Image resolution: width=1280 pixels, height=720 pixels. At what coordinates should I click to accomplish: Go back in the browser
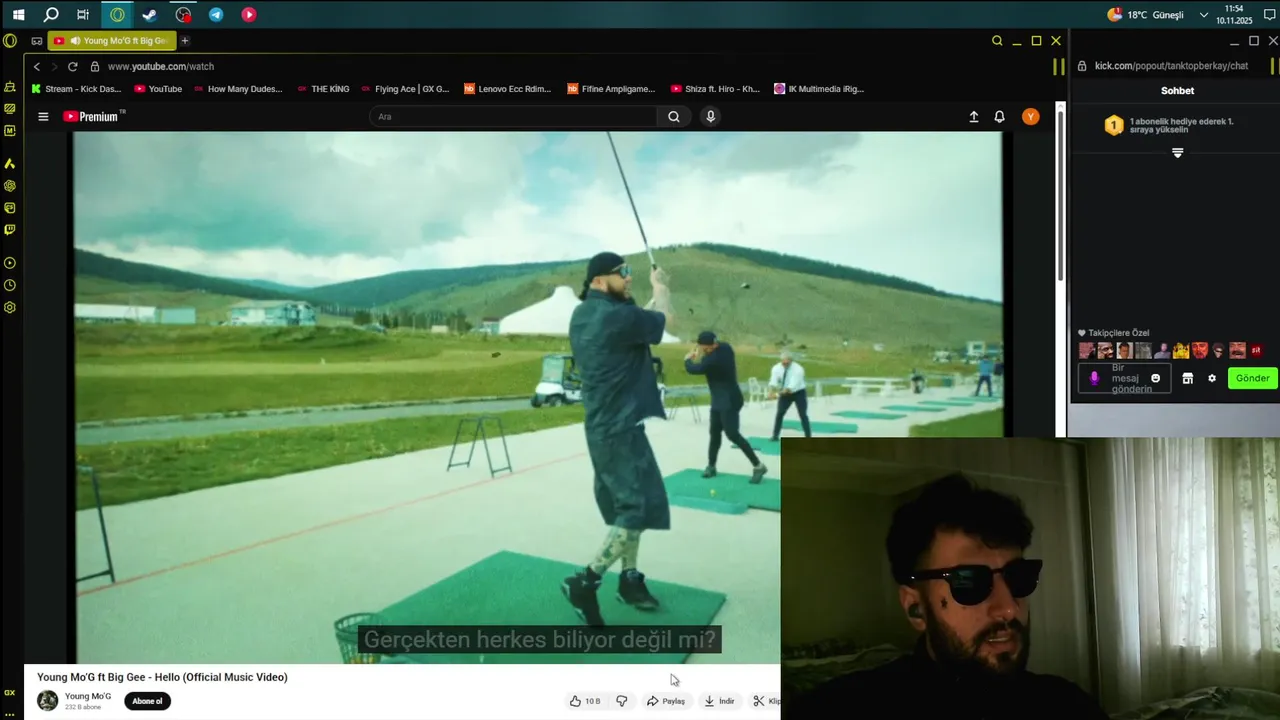pos(37,66)
